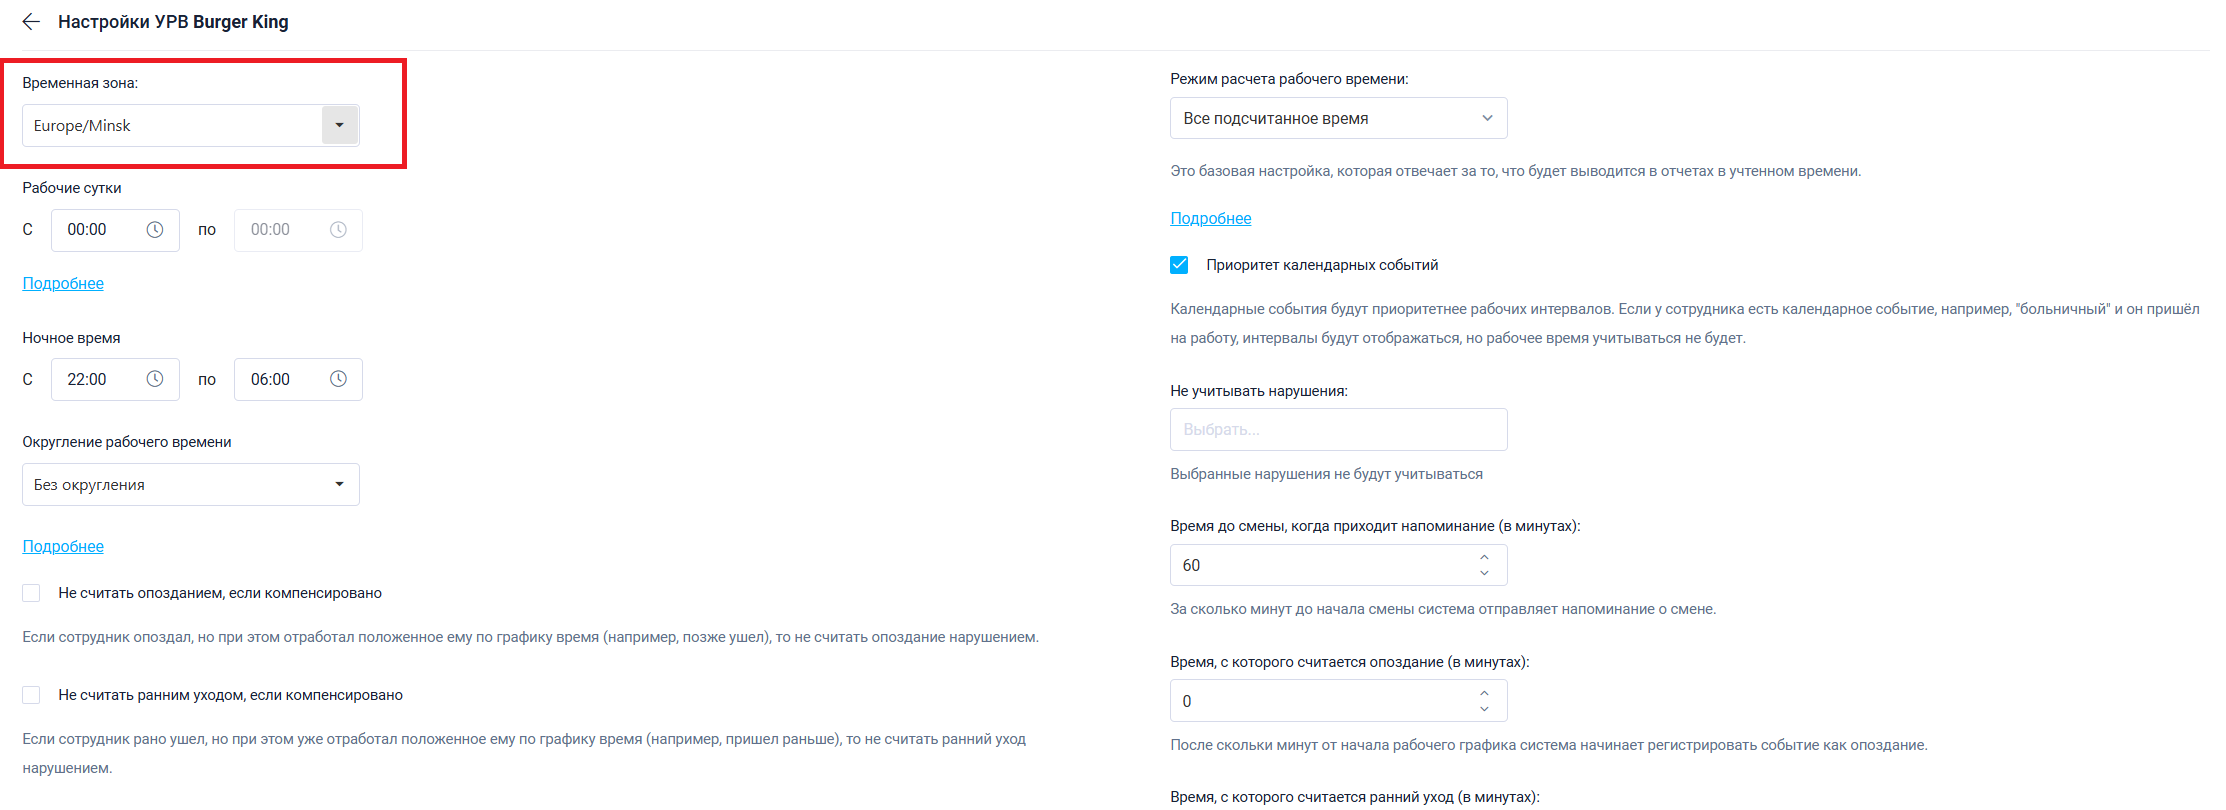Uncheck Приоритет календарных событий checkbox
The height and width of the screenshot is (810, 2226).
pyautogui.click(x=1180, y=265)
